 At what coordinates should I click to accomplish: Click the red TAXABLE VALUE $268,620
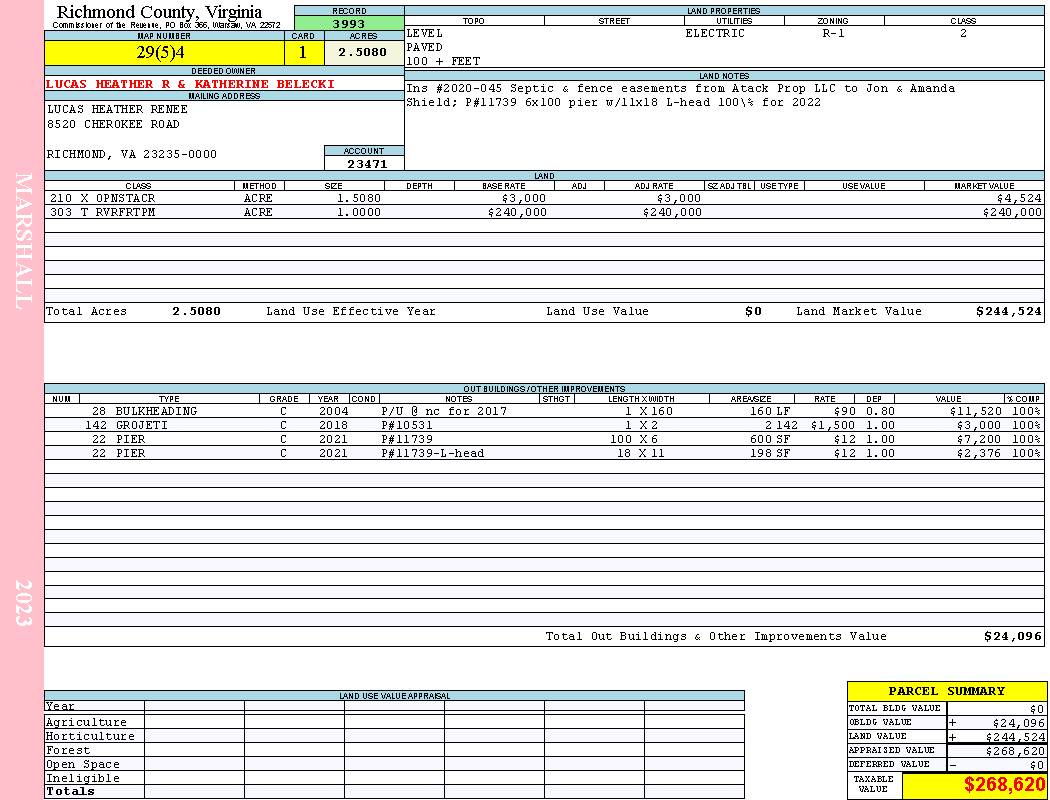coord(1005,785)
